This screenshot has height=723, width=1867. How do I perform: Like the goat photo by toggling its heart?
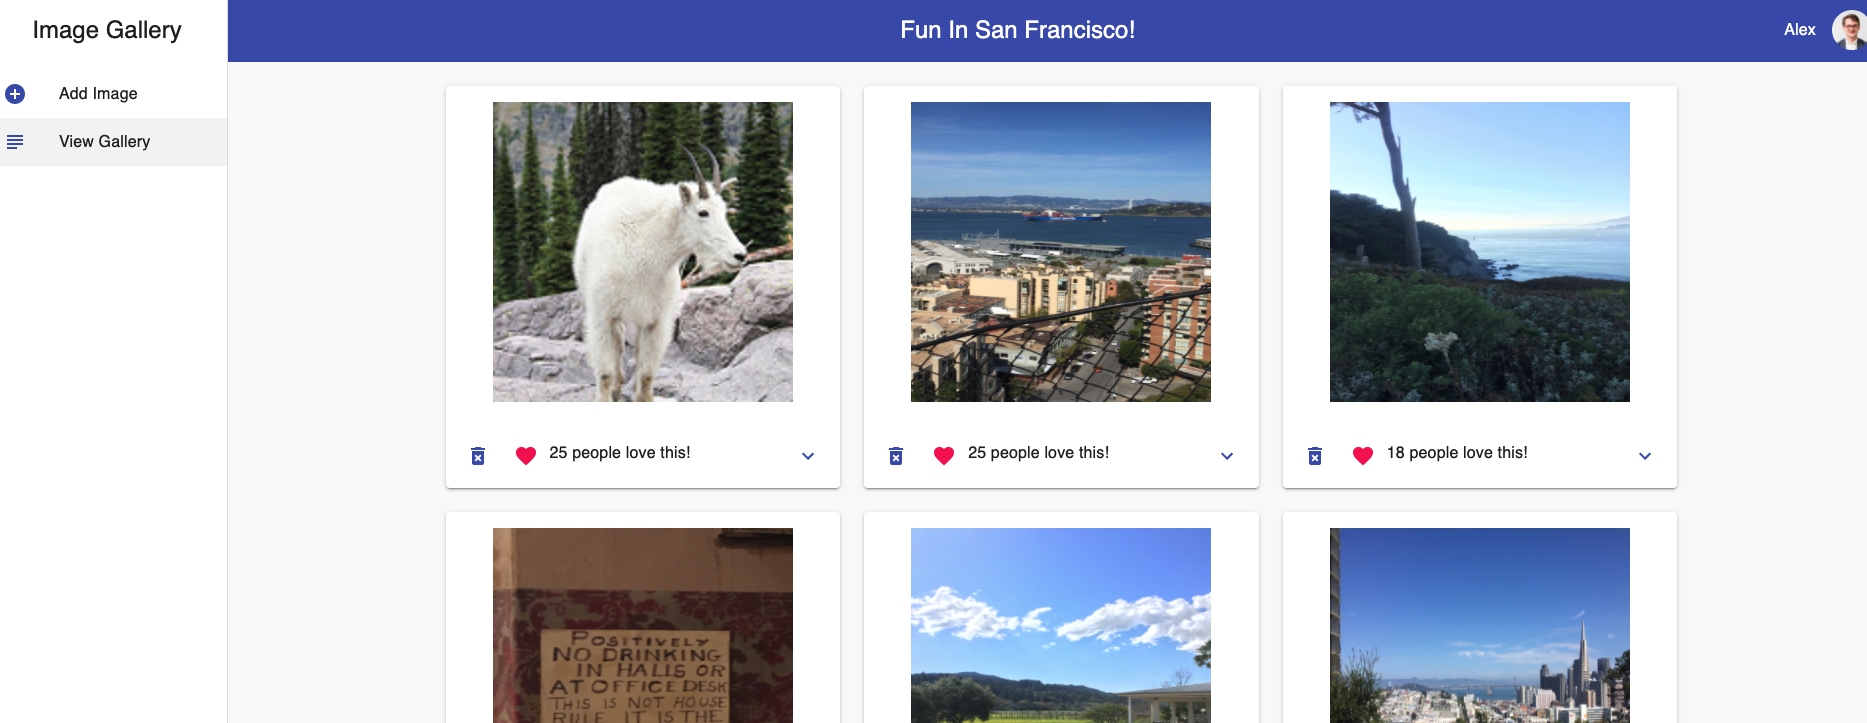click(525, 455)
